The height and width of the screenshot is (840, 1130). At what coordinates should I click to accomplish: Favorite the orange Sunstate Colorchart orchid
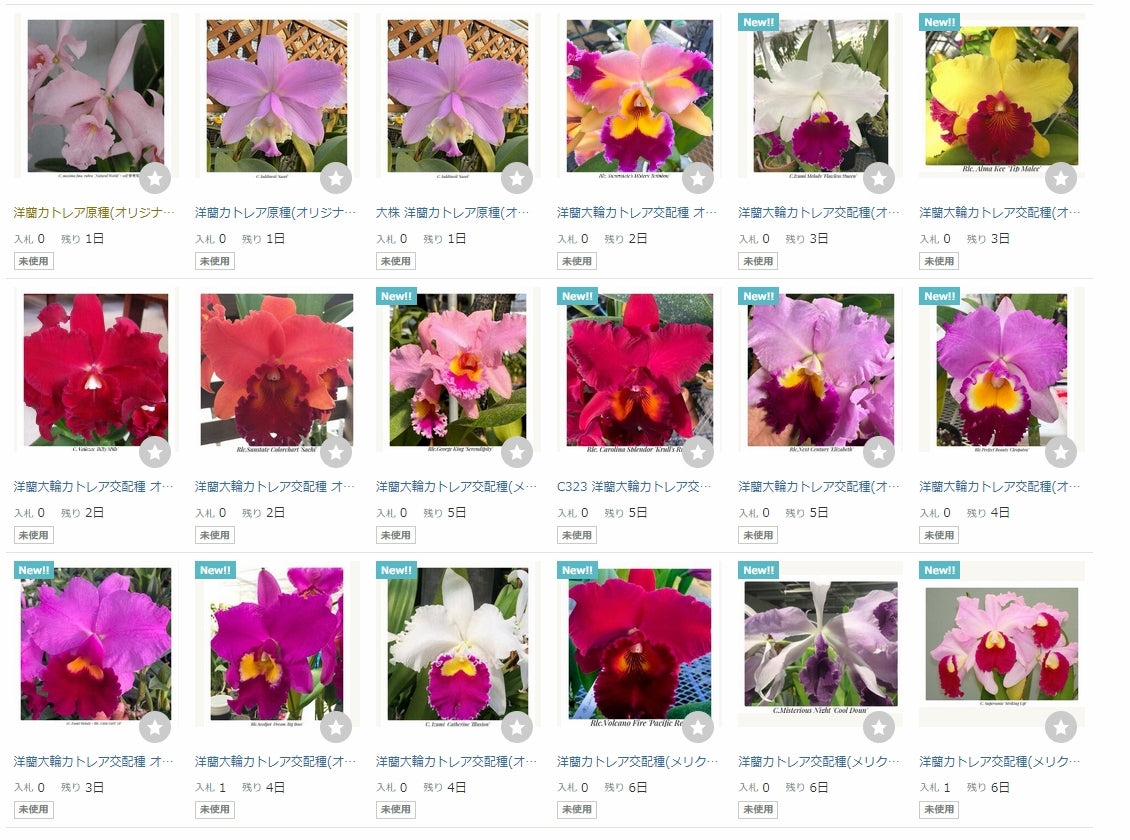(335, 452)
